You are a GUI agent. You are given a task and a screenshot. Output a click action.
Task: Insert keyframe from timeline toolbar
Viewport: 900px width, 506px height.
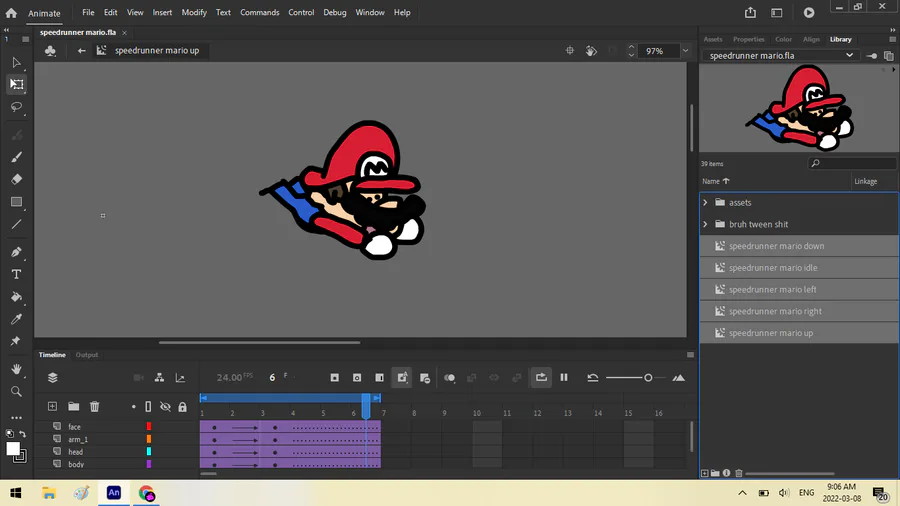[335, 377]
